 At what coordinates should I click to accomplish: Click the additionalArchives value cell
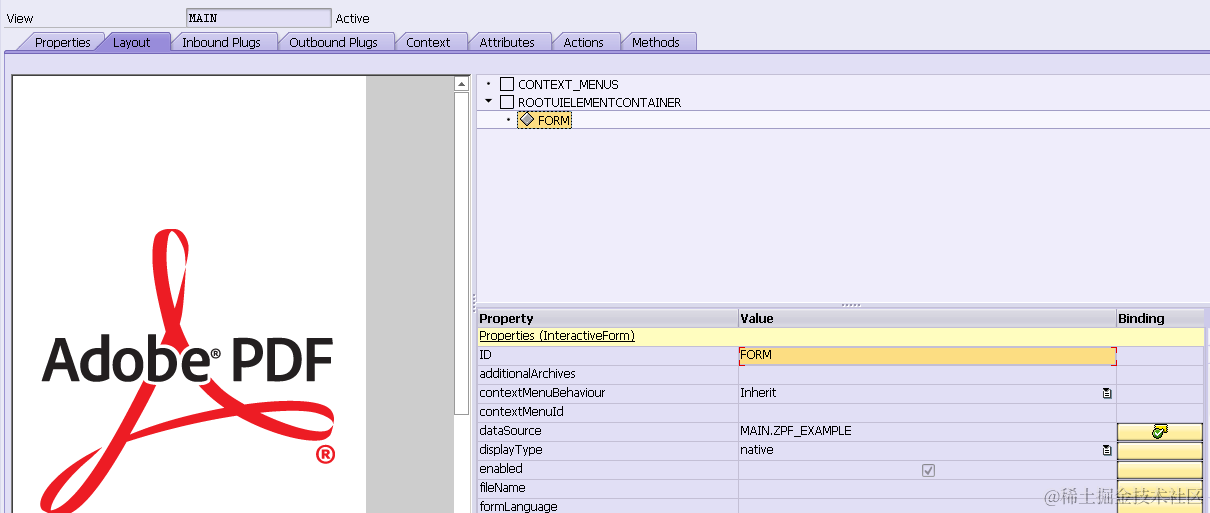[927, 374]
